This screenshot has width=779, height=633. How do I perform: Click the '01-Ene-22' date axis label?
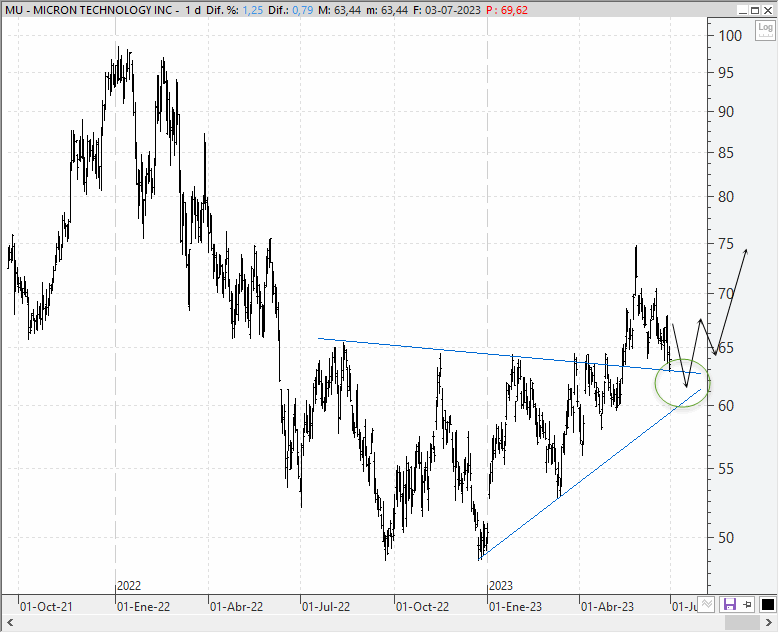click(143, 607)
